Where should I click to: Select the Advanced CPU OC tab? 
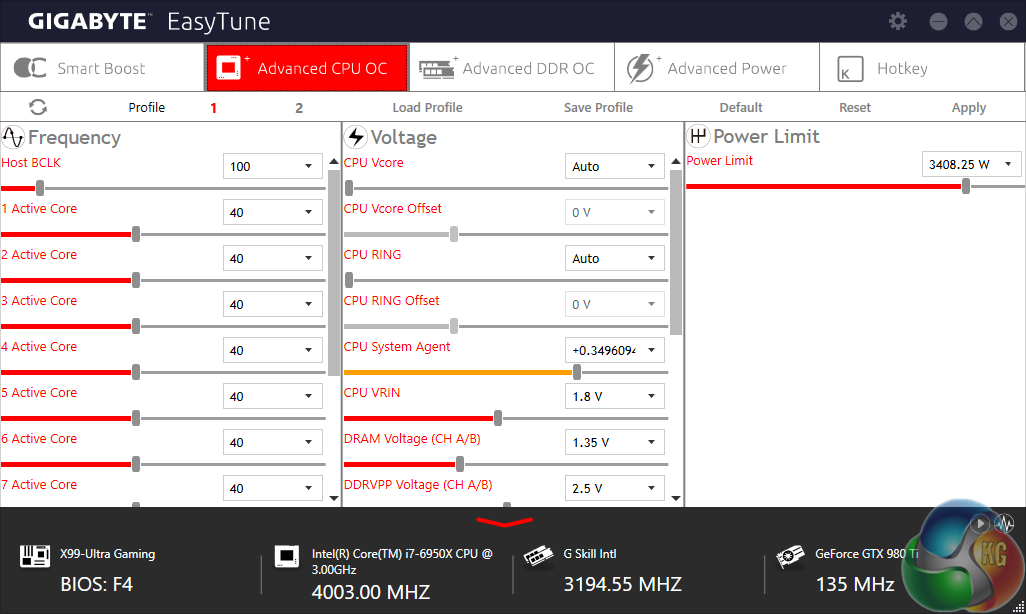click(307, 68)
